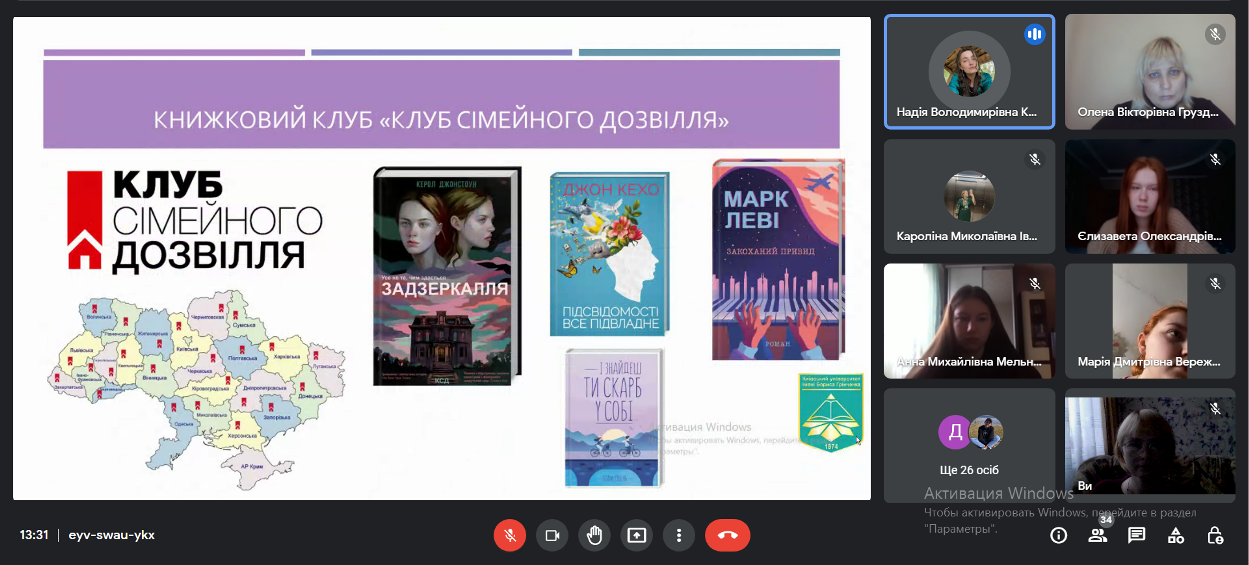
Task: Click the 'Д' avatar in the others tile
Action: tap(955, 432)
